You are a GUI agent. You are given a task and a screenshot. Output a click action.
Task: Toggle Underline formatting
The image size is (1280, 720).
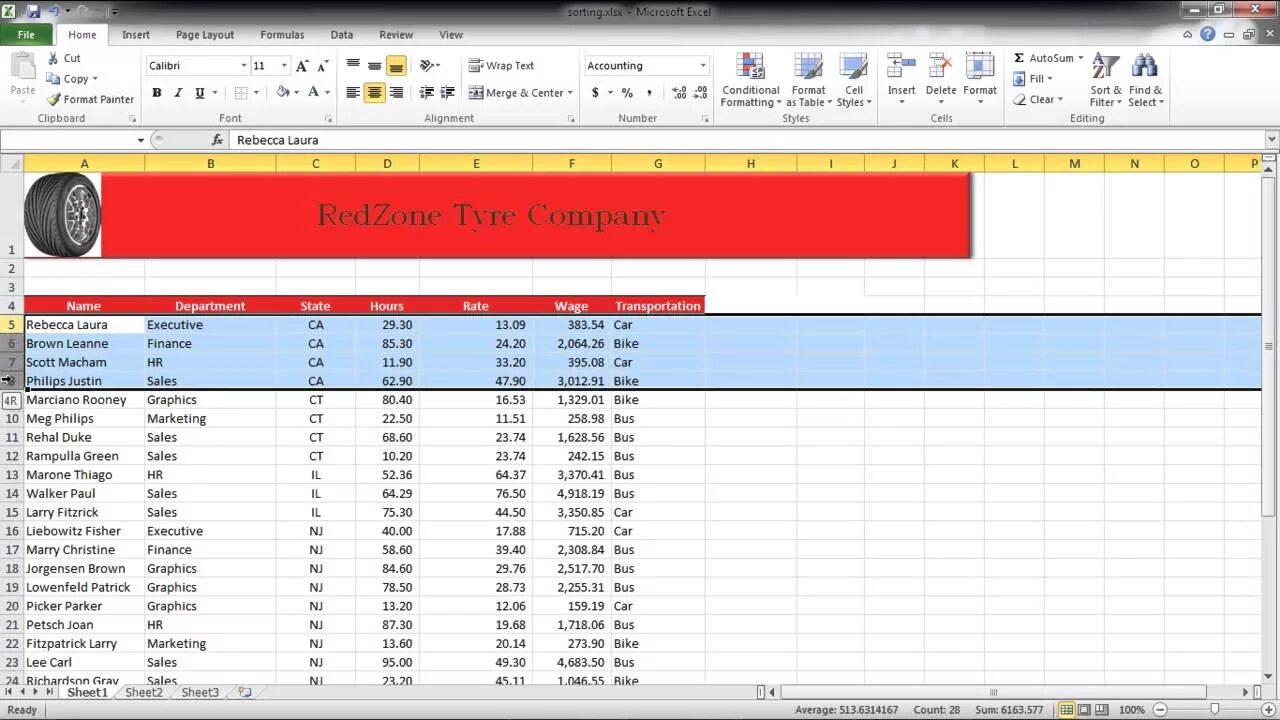tap(200, 93)
